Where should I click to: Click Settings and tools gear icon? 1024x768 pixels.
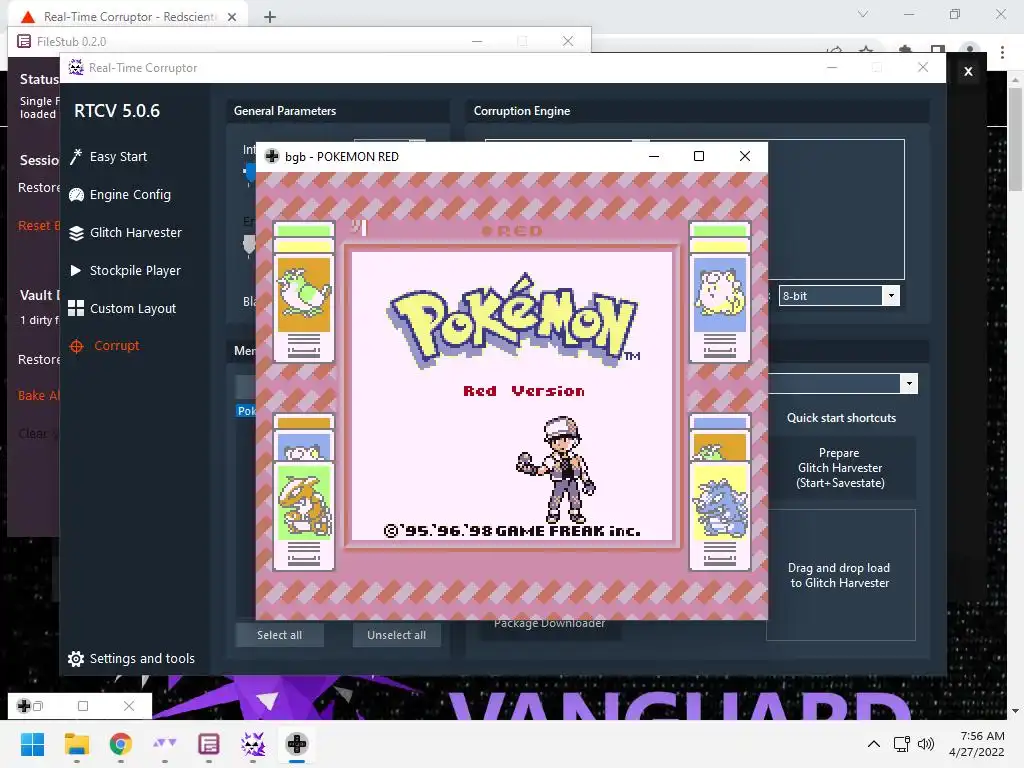pyautogui.click(x=76, y=659)
